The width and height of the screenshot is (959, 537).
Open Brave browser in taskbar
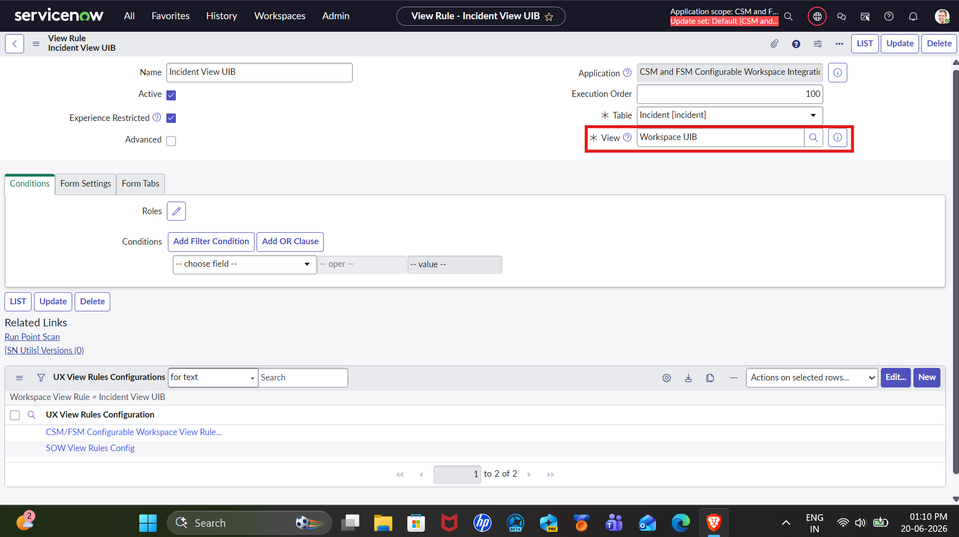[713, 522]
